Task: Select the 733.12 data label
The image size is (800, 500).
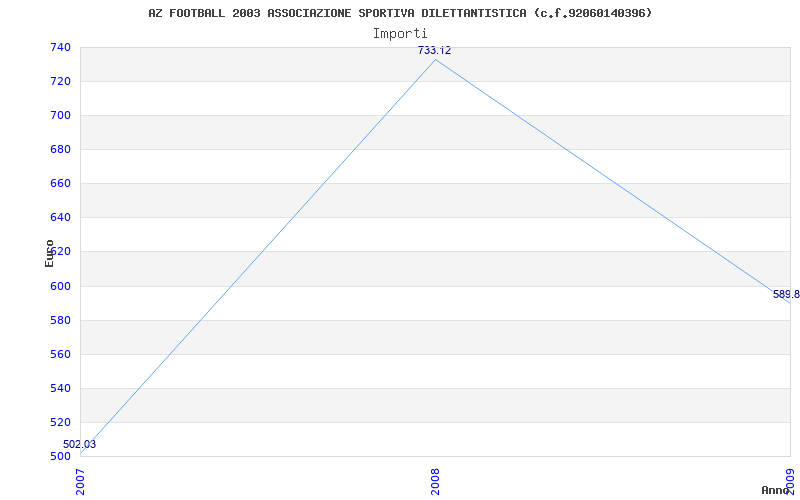Action: click(434, 50)
